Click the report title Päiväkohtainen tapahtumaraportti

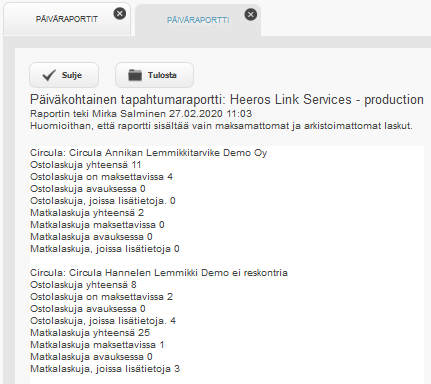[x=227, y=100]
